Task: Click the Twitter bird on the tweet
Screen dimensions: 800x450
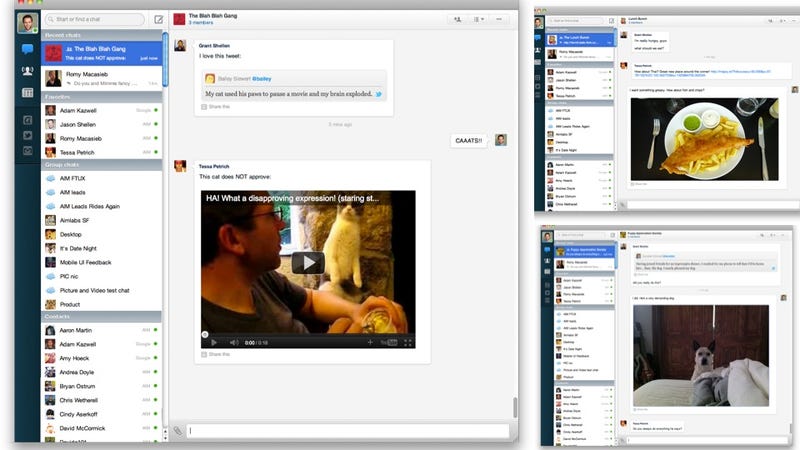Action: point(379,94)
